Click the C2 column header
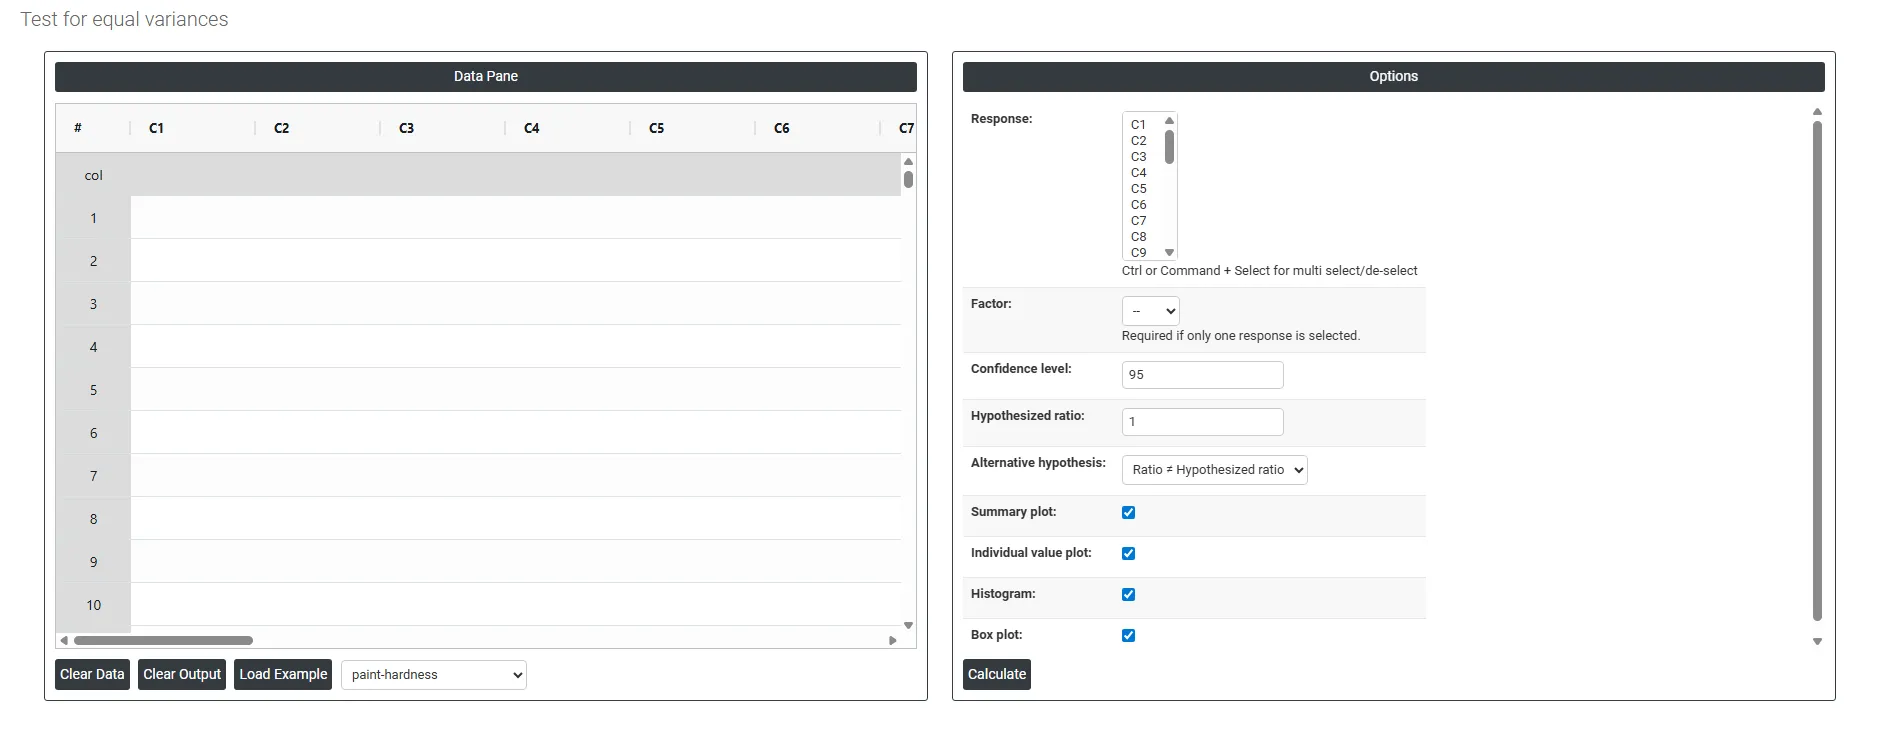 pyautogui.click(x=317, y=128)
